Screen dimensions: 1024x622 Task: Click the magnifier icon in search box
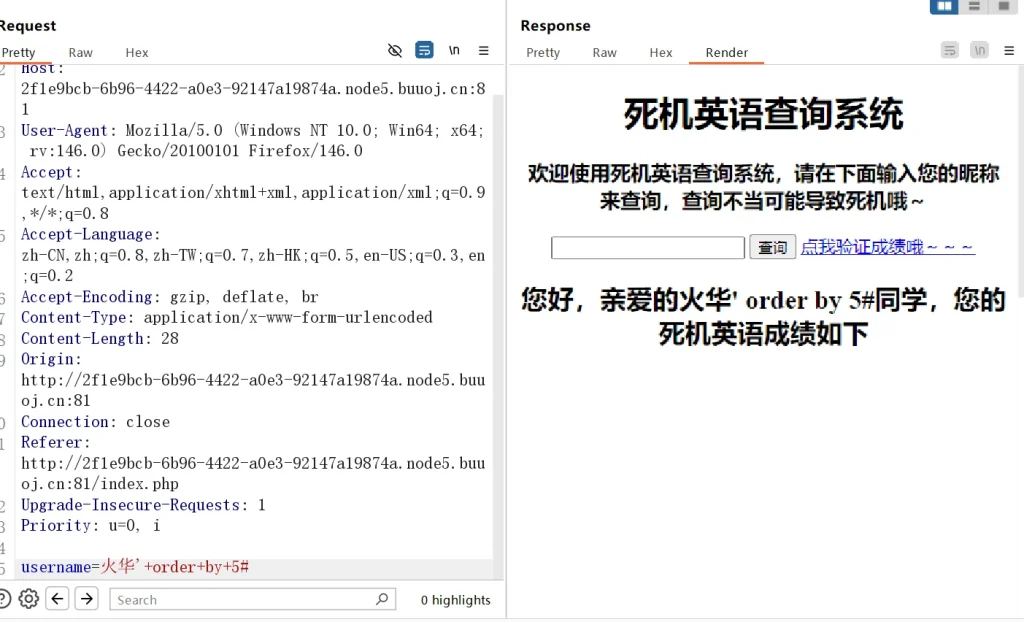coord(382,599)
